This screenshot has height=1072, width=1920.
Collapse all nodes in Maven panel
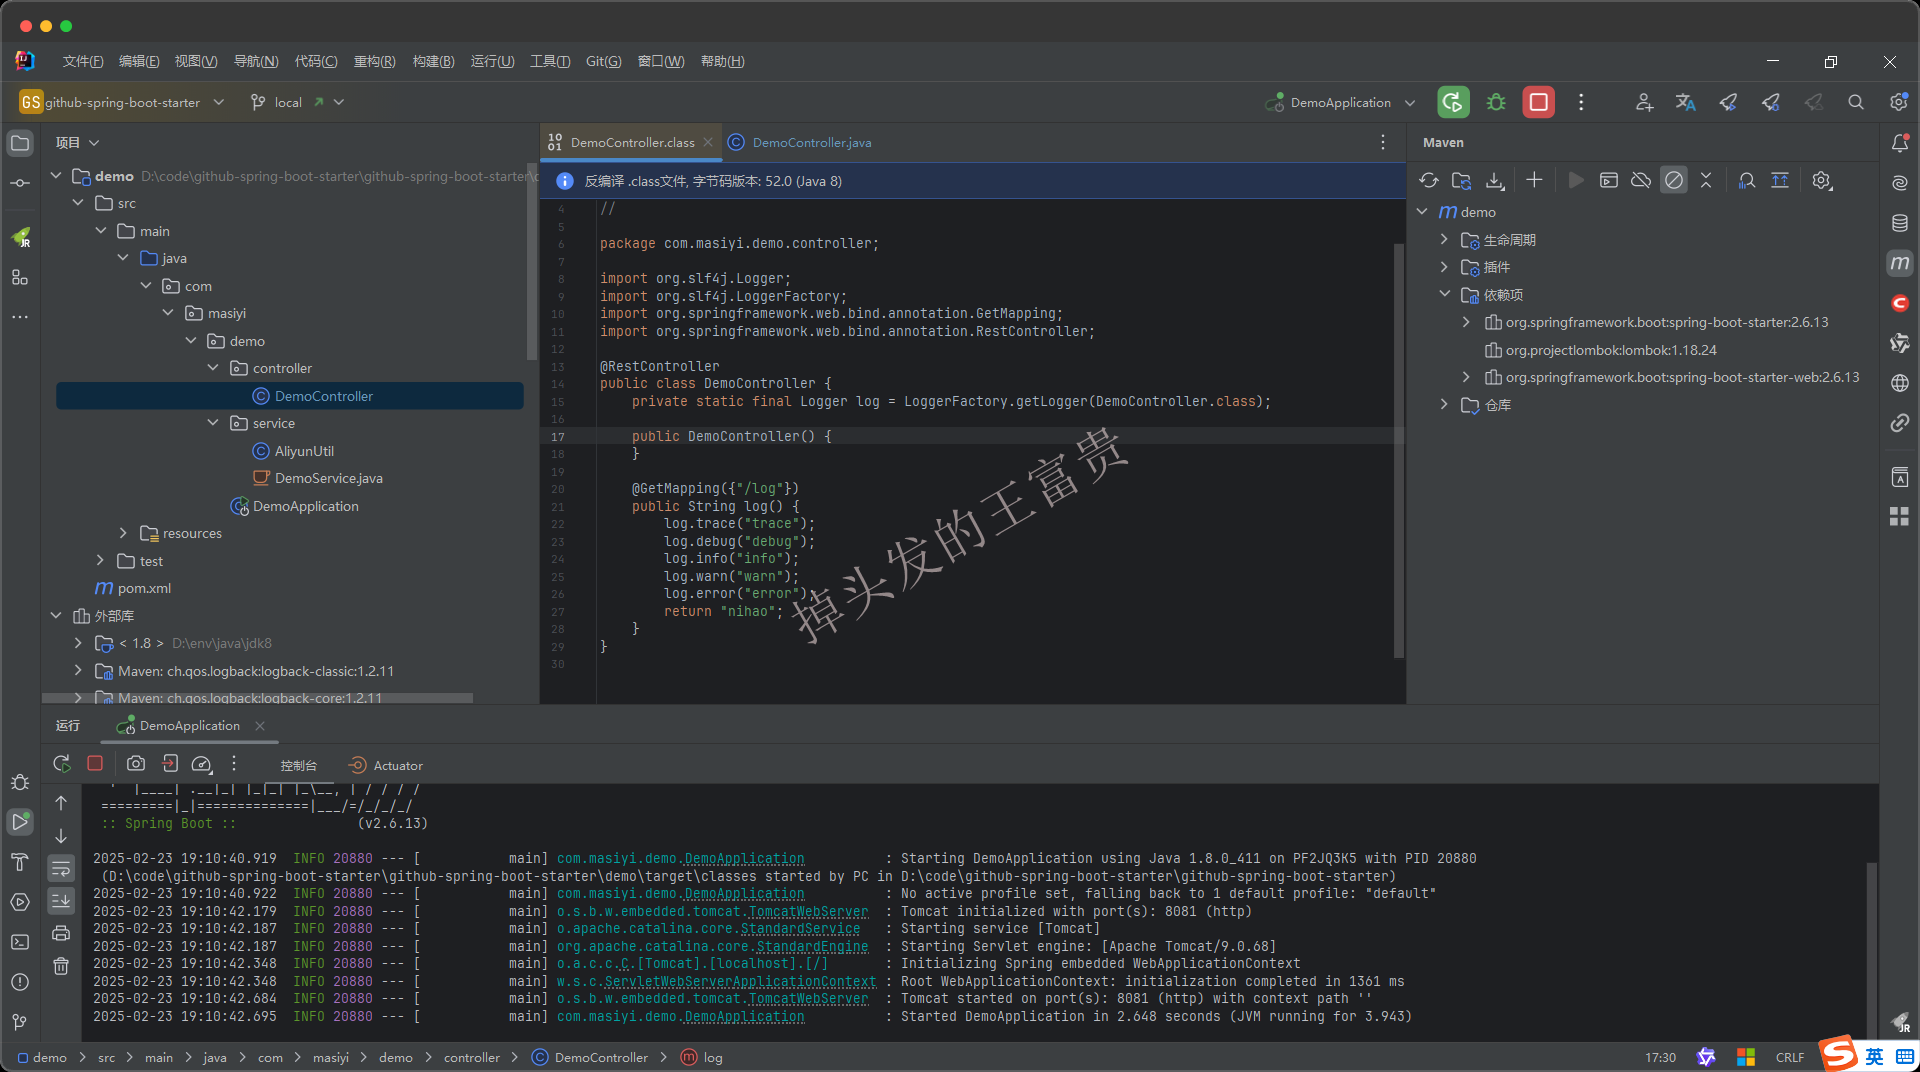pyautogui.click(x=1706, y=181)
